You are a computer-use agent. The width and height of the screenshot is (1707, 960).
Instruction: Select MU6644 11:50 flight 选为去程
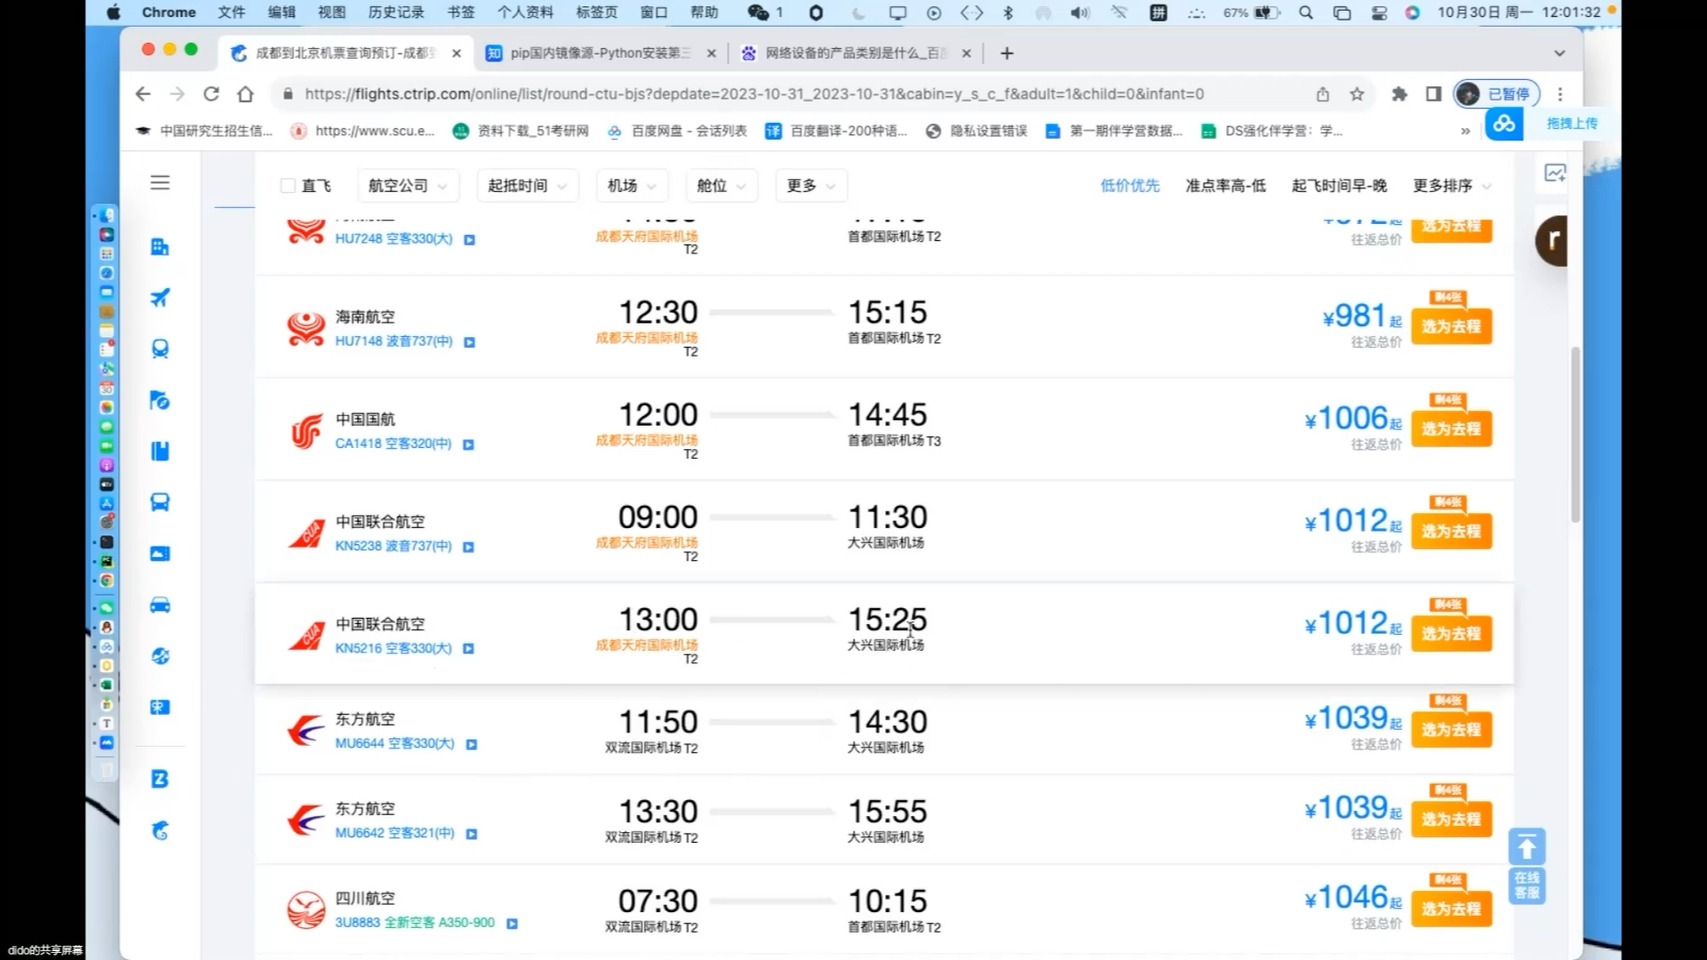click(x=1451, y=730)
